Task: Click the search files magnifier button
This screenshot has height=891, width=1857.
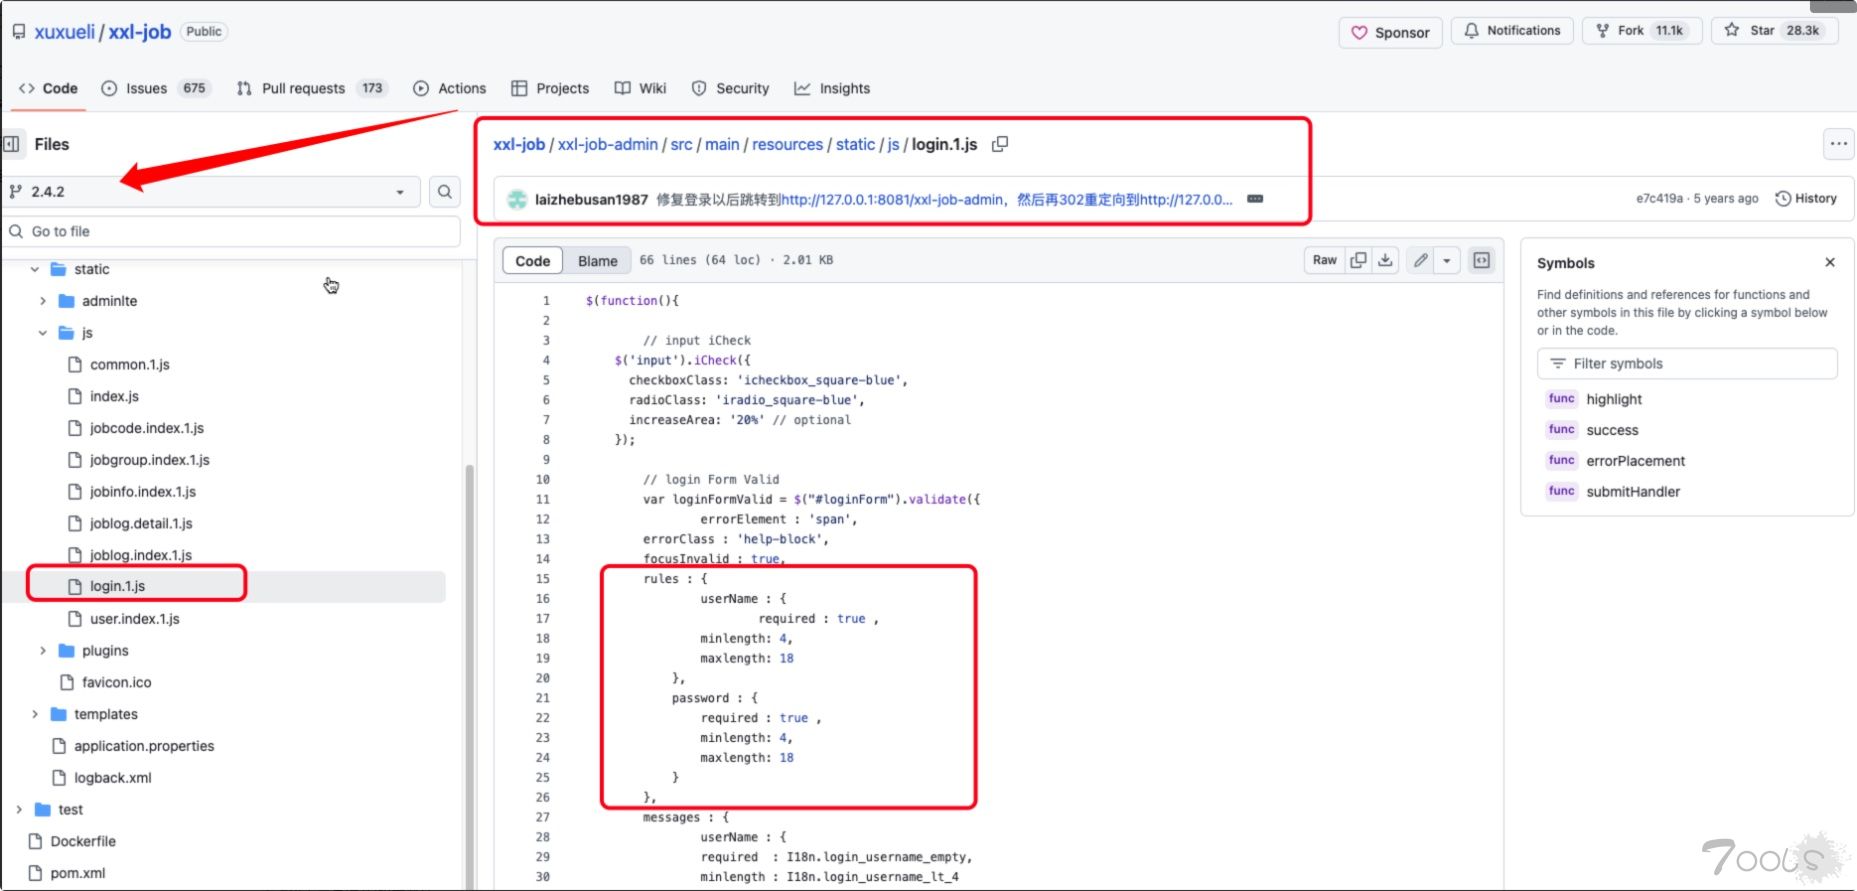Action: 445,191
